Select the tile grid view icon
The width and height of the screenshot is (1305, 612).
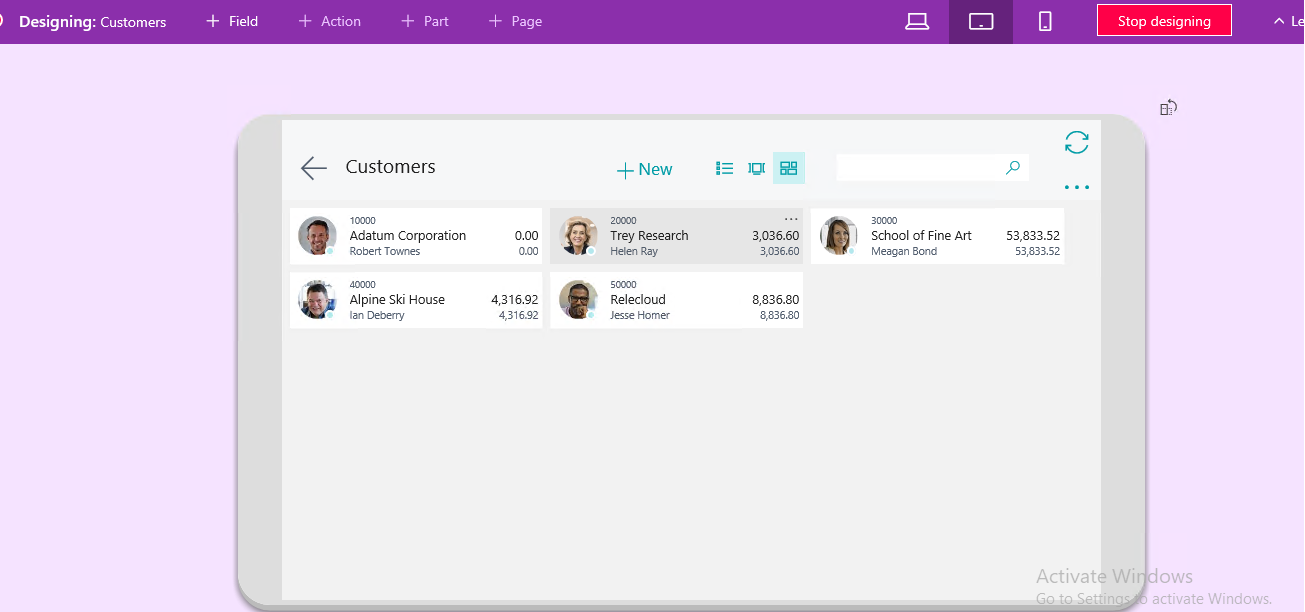point(789,169)
